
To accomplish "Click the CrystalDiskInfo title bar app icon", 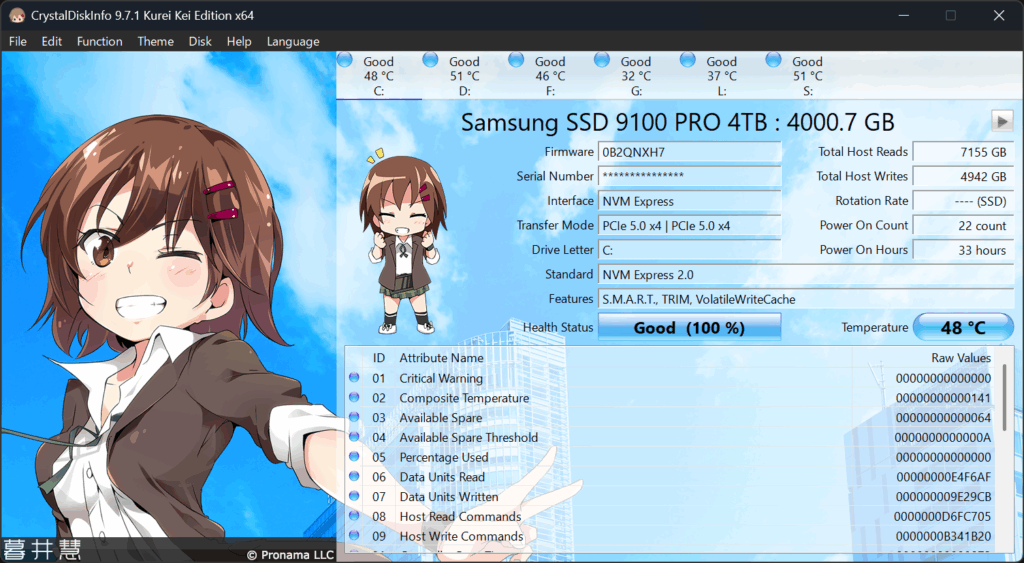I will point(16,15).
